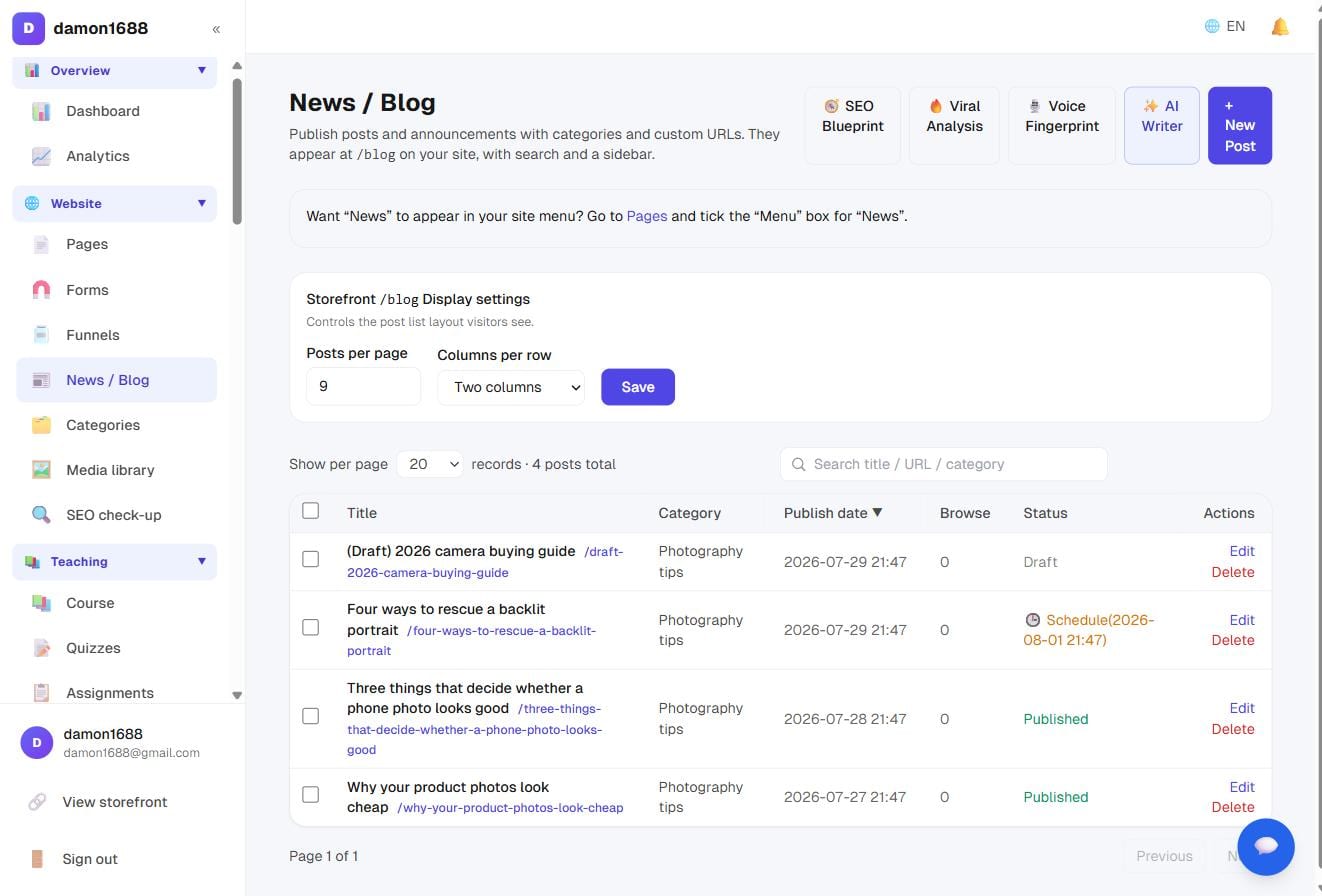1322x896 pixels.
Task: Delete the product photos look cheap post
Action: 1233,807
